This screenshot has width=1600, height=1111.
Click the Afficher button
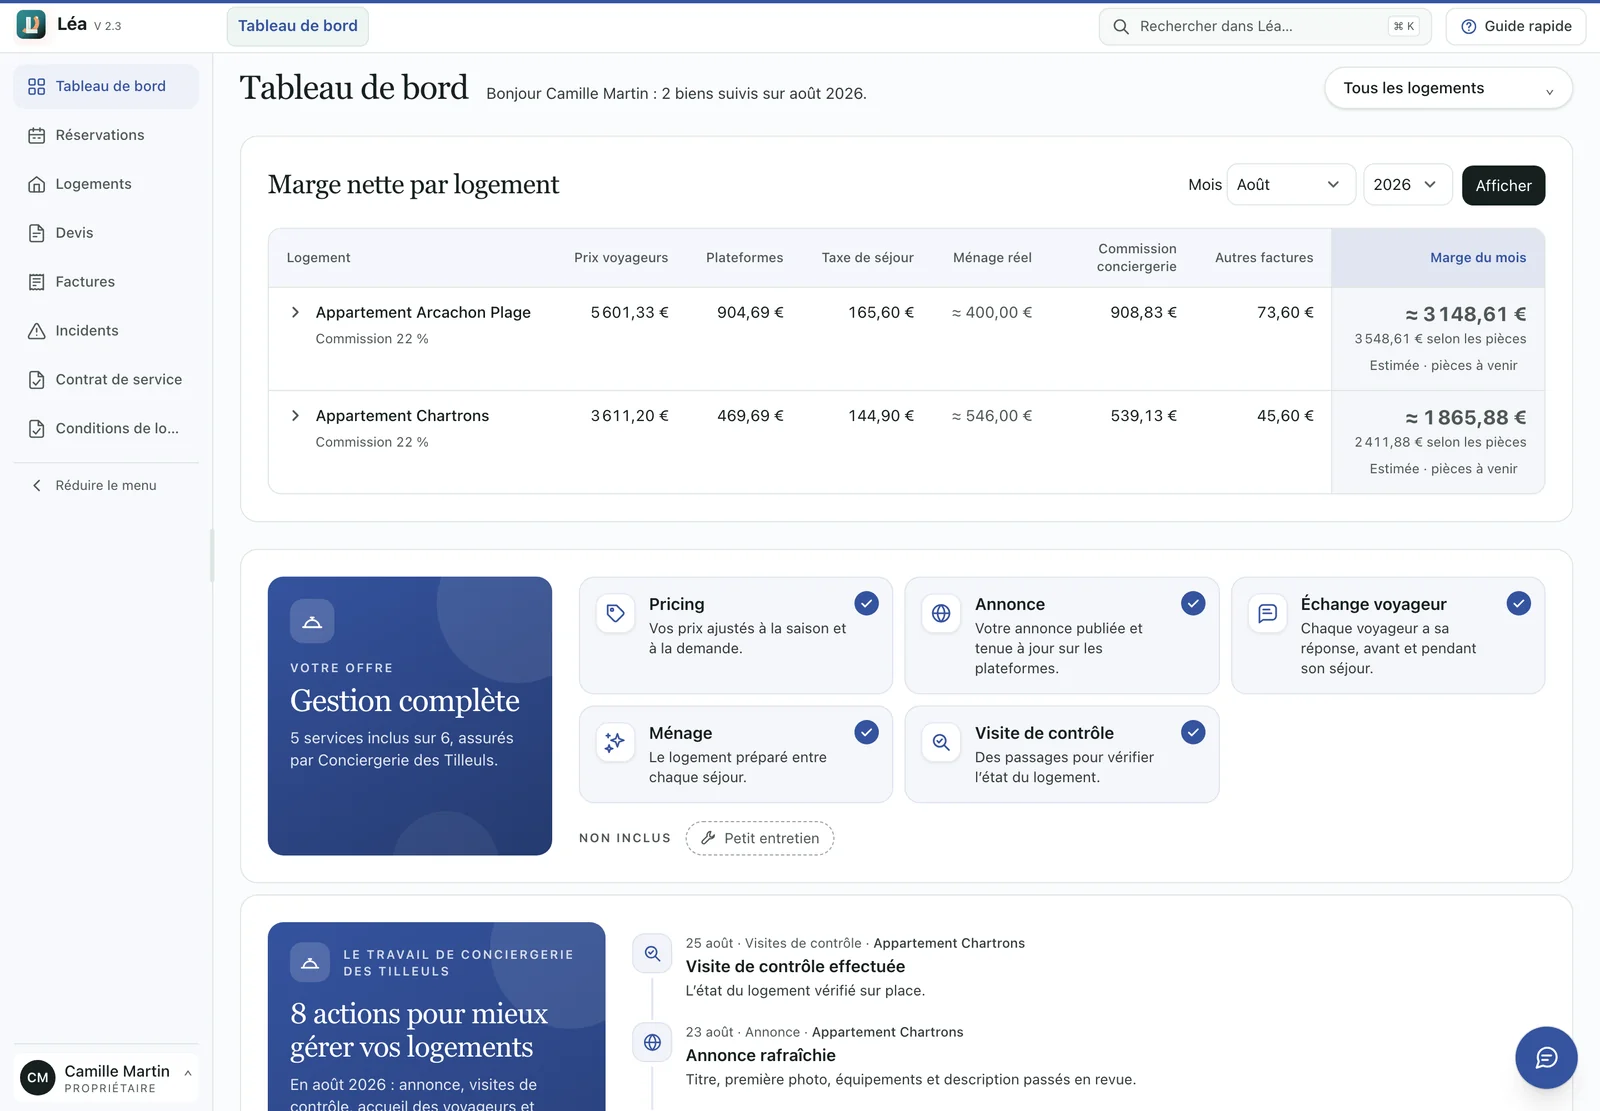click(x=1503, y=185)
